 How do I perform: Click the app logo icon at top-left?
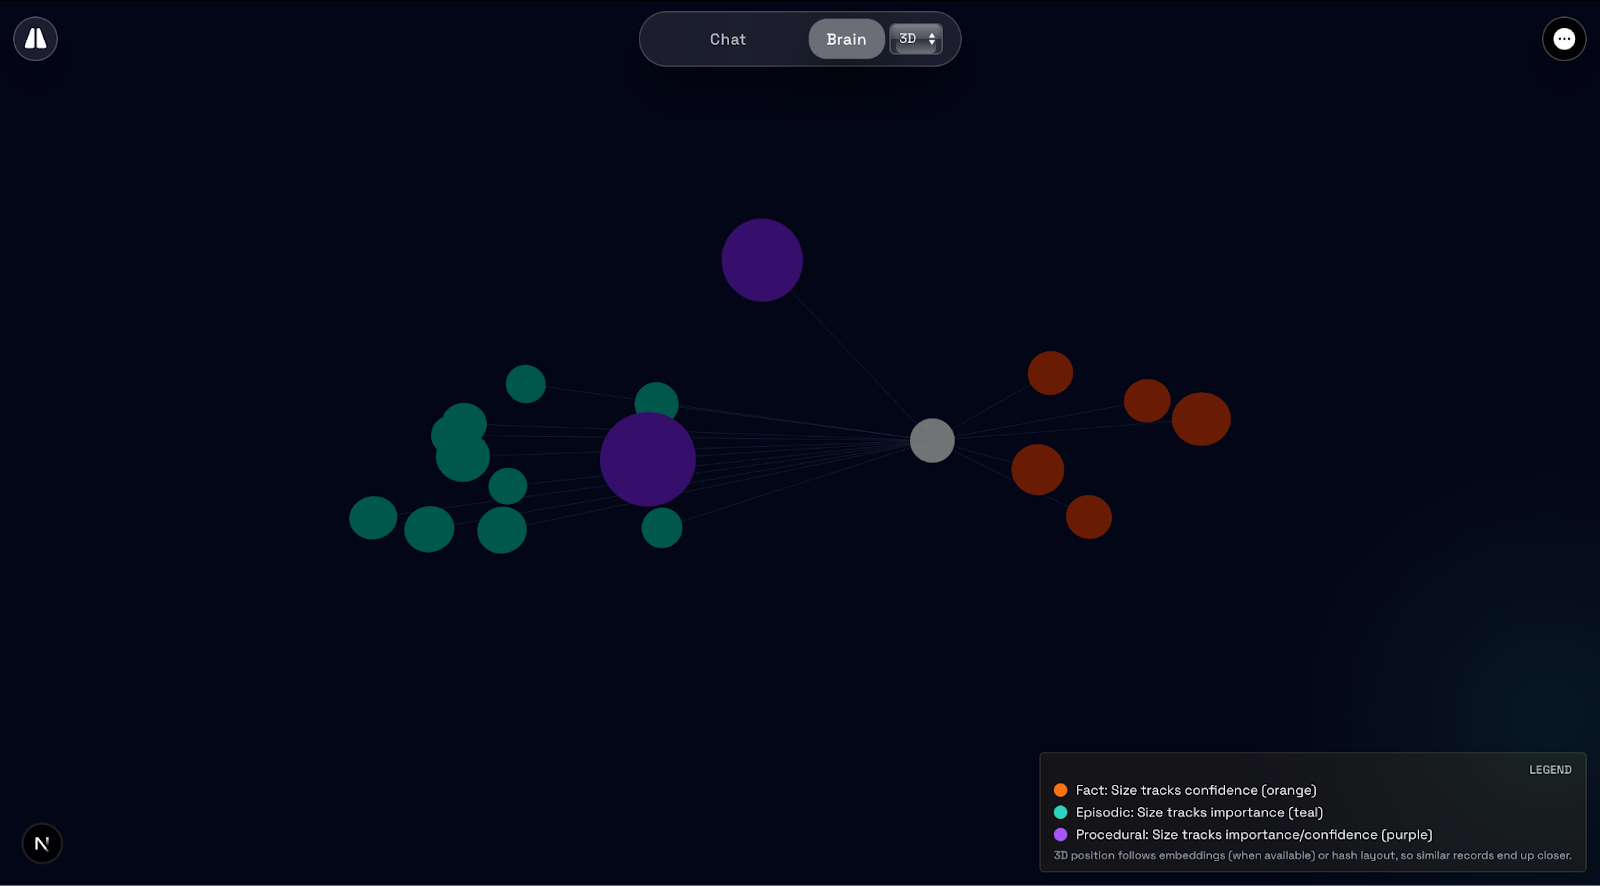click(x=35, y=39)
